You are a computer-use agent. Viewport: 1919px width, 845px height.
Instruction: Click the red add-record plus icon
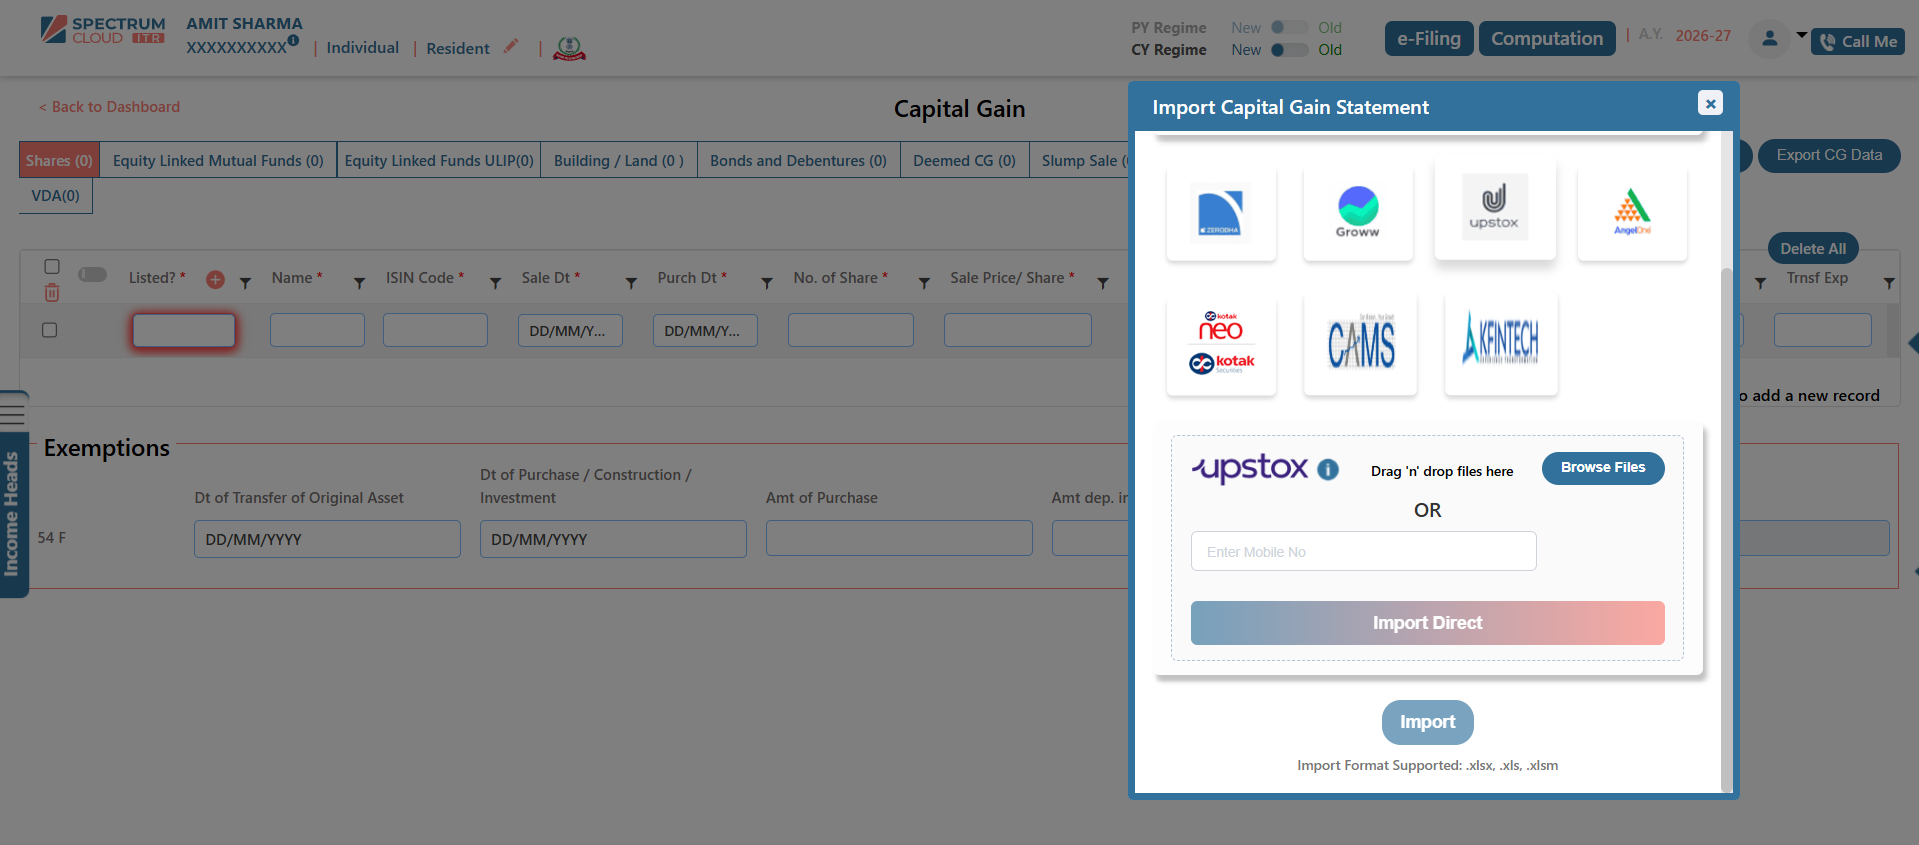click(x=215, y=280)
